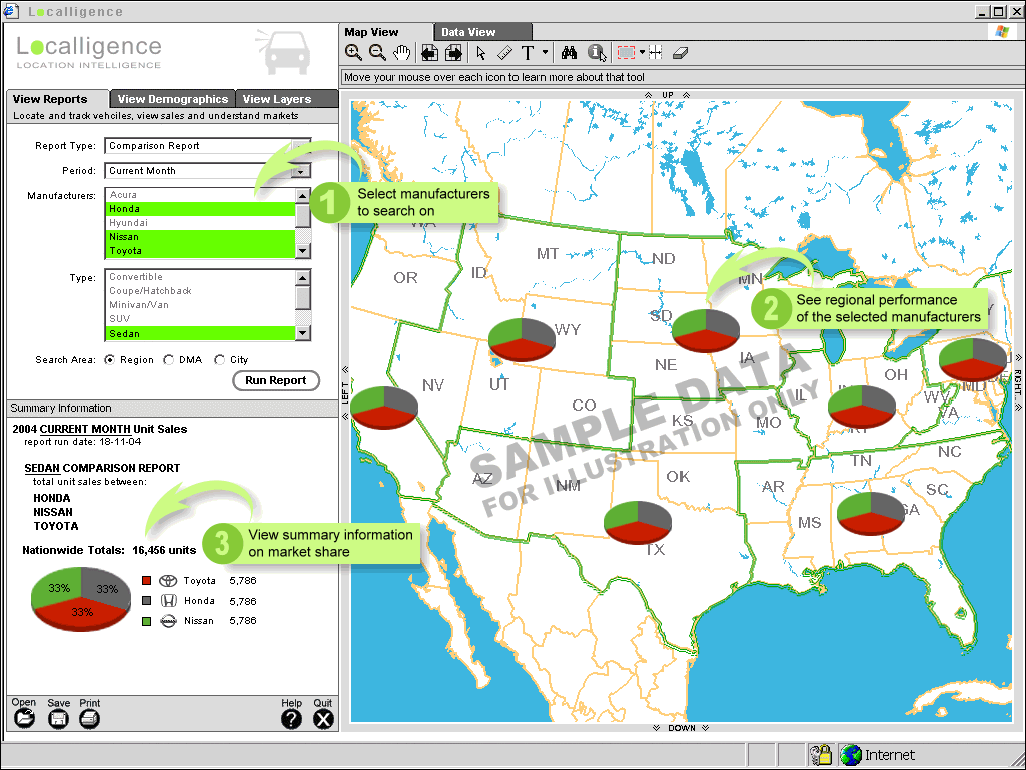
Task: Select Sedan in Type list
Action: click(200, 334)
